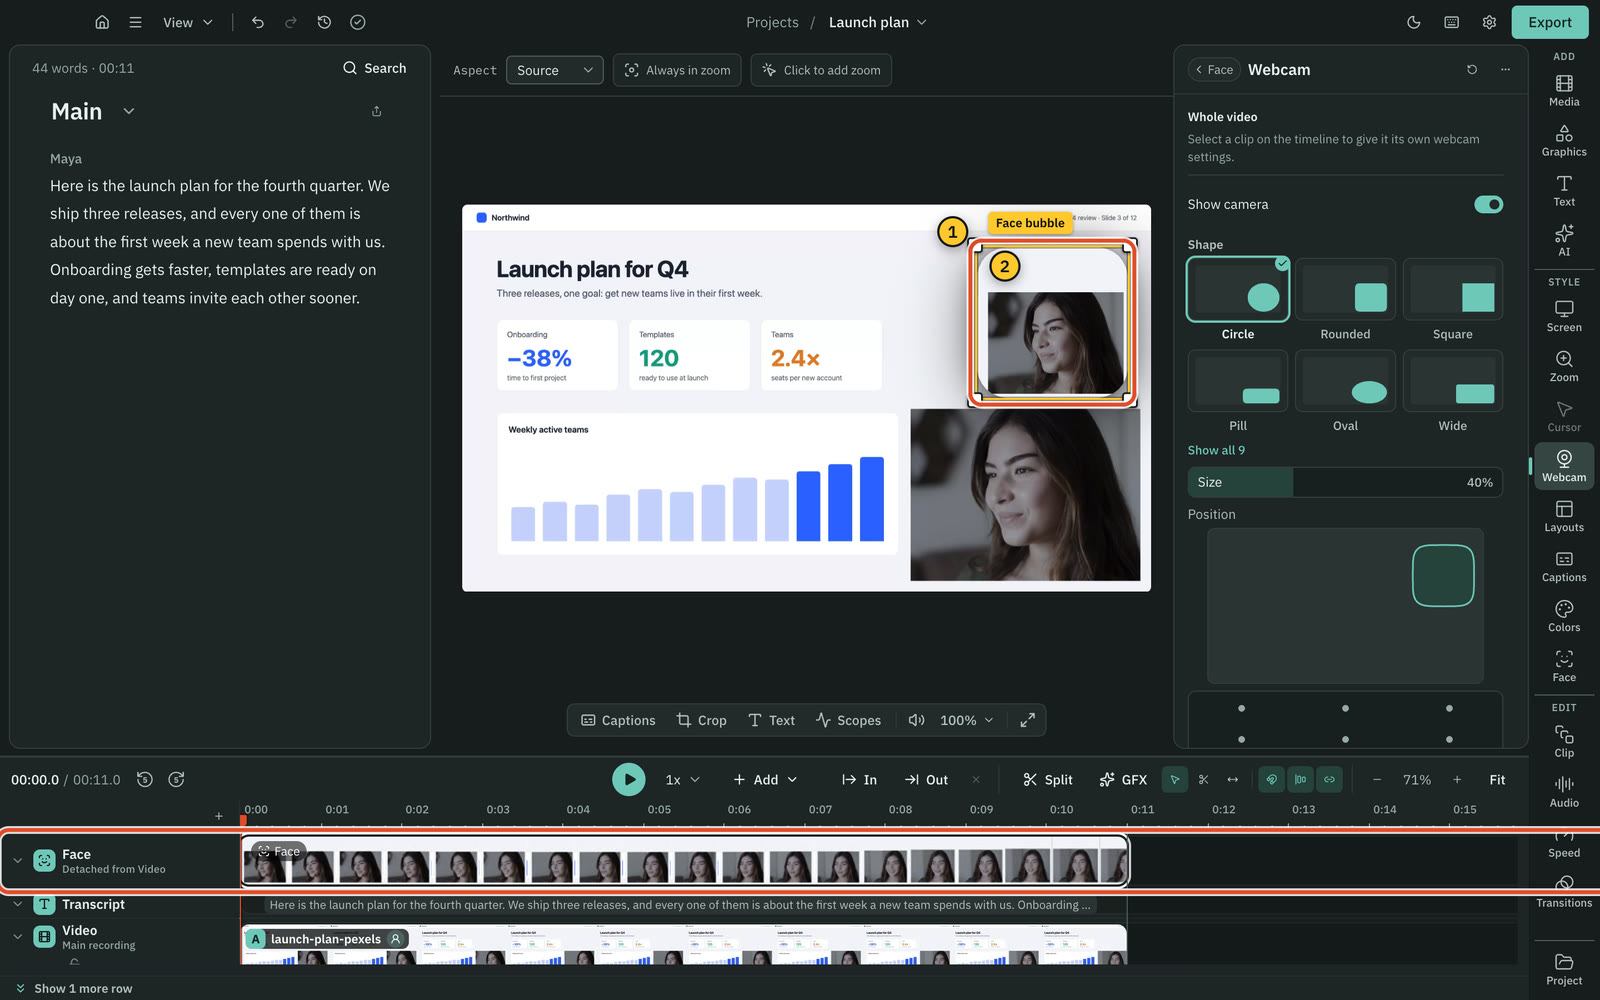The image size is (1600, 1000).
Task: Choose the Rounded webcam shape
Action: click(x=1345, y=300)
